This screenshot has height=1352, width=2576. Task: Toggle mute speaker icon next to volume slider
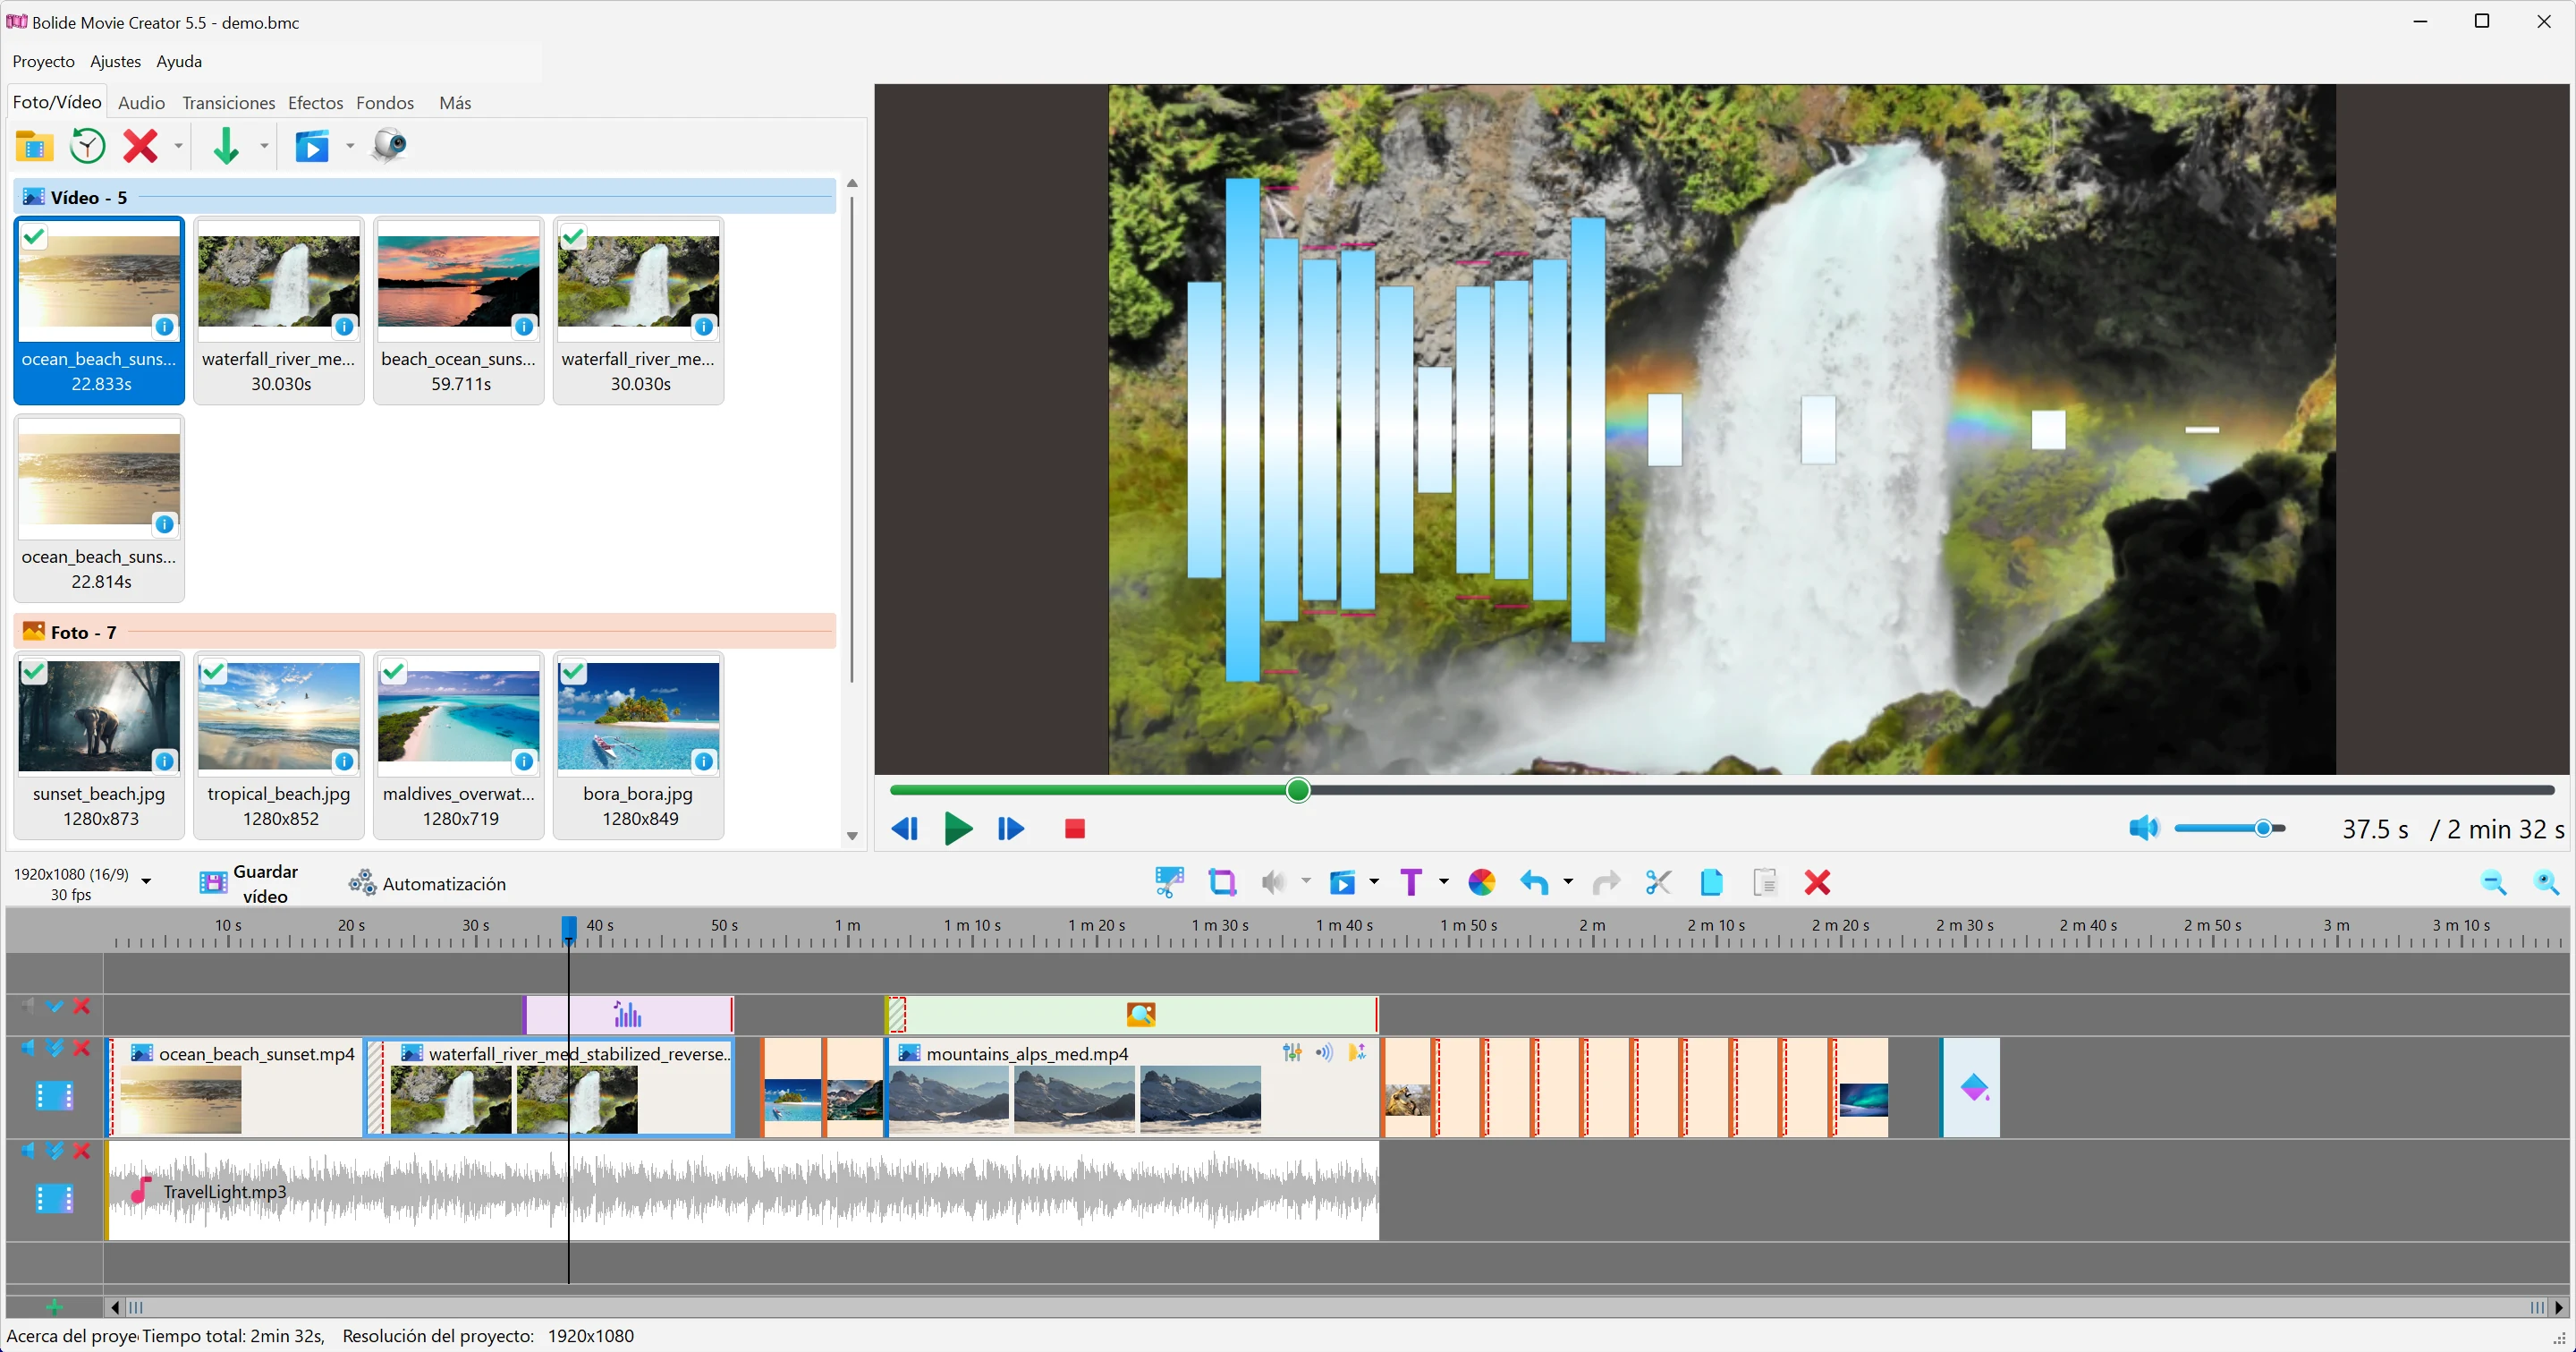coord(2143,828)
